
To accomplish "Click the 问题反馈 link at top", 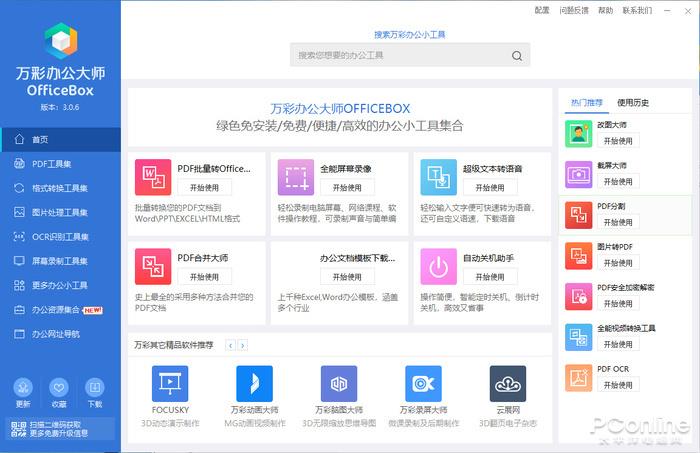I will (x=574, y=10).
